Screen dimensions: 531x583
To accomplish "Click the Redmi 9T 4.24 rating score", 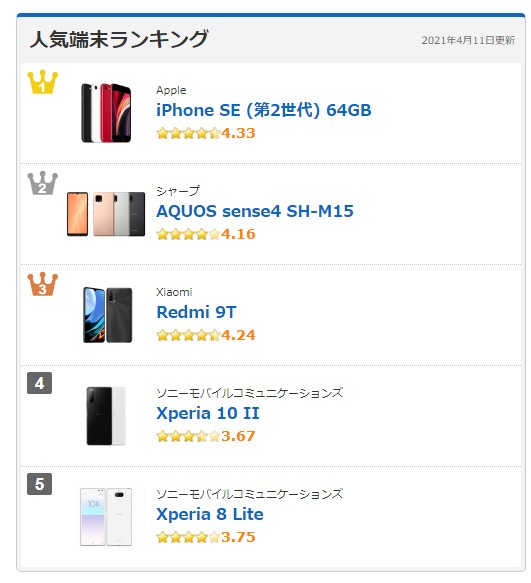I will pos(238,335).
